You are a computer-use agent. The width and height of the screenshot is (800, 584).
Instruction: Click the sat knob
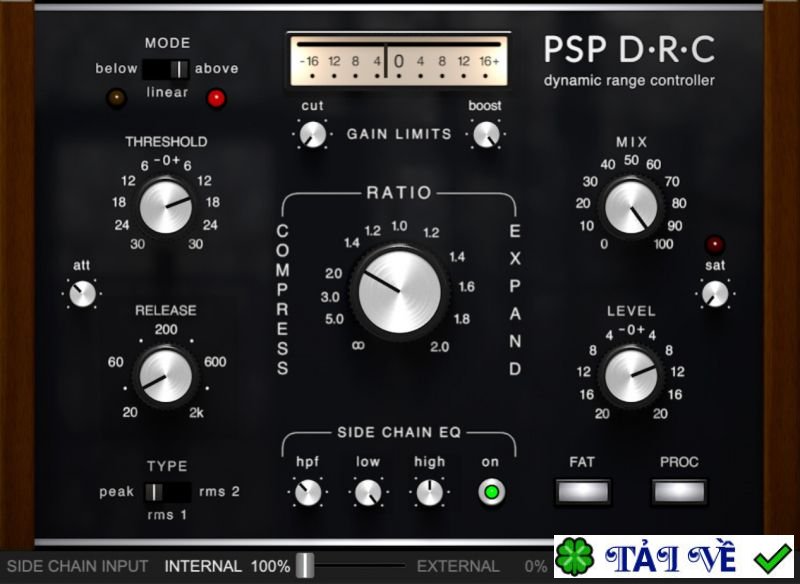[x=715, y=294]
